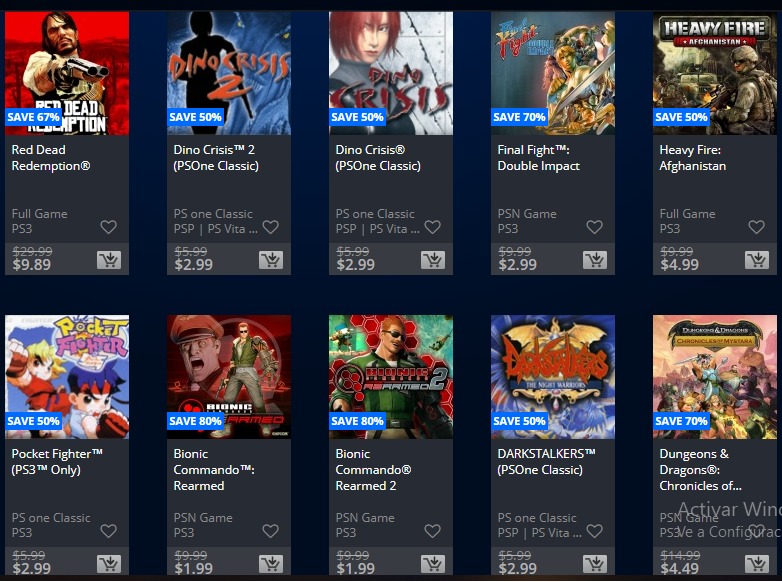Image resolution: width=782 pixels, height=582 pixels.
Task: Toggle wishlist heart for Dino Crisis (PSOne Classic)
Action: [432, 227]
